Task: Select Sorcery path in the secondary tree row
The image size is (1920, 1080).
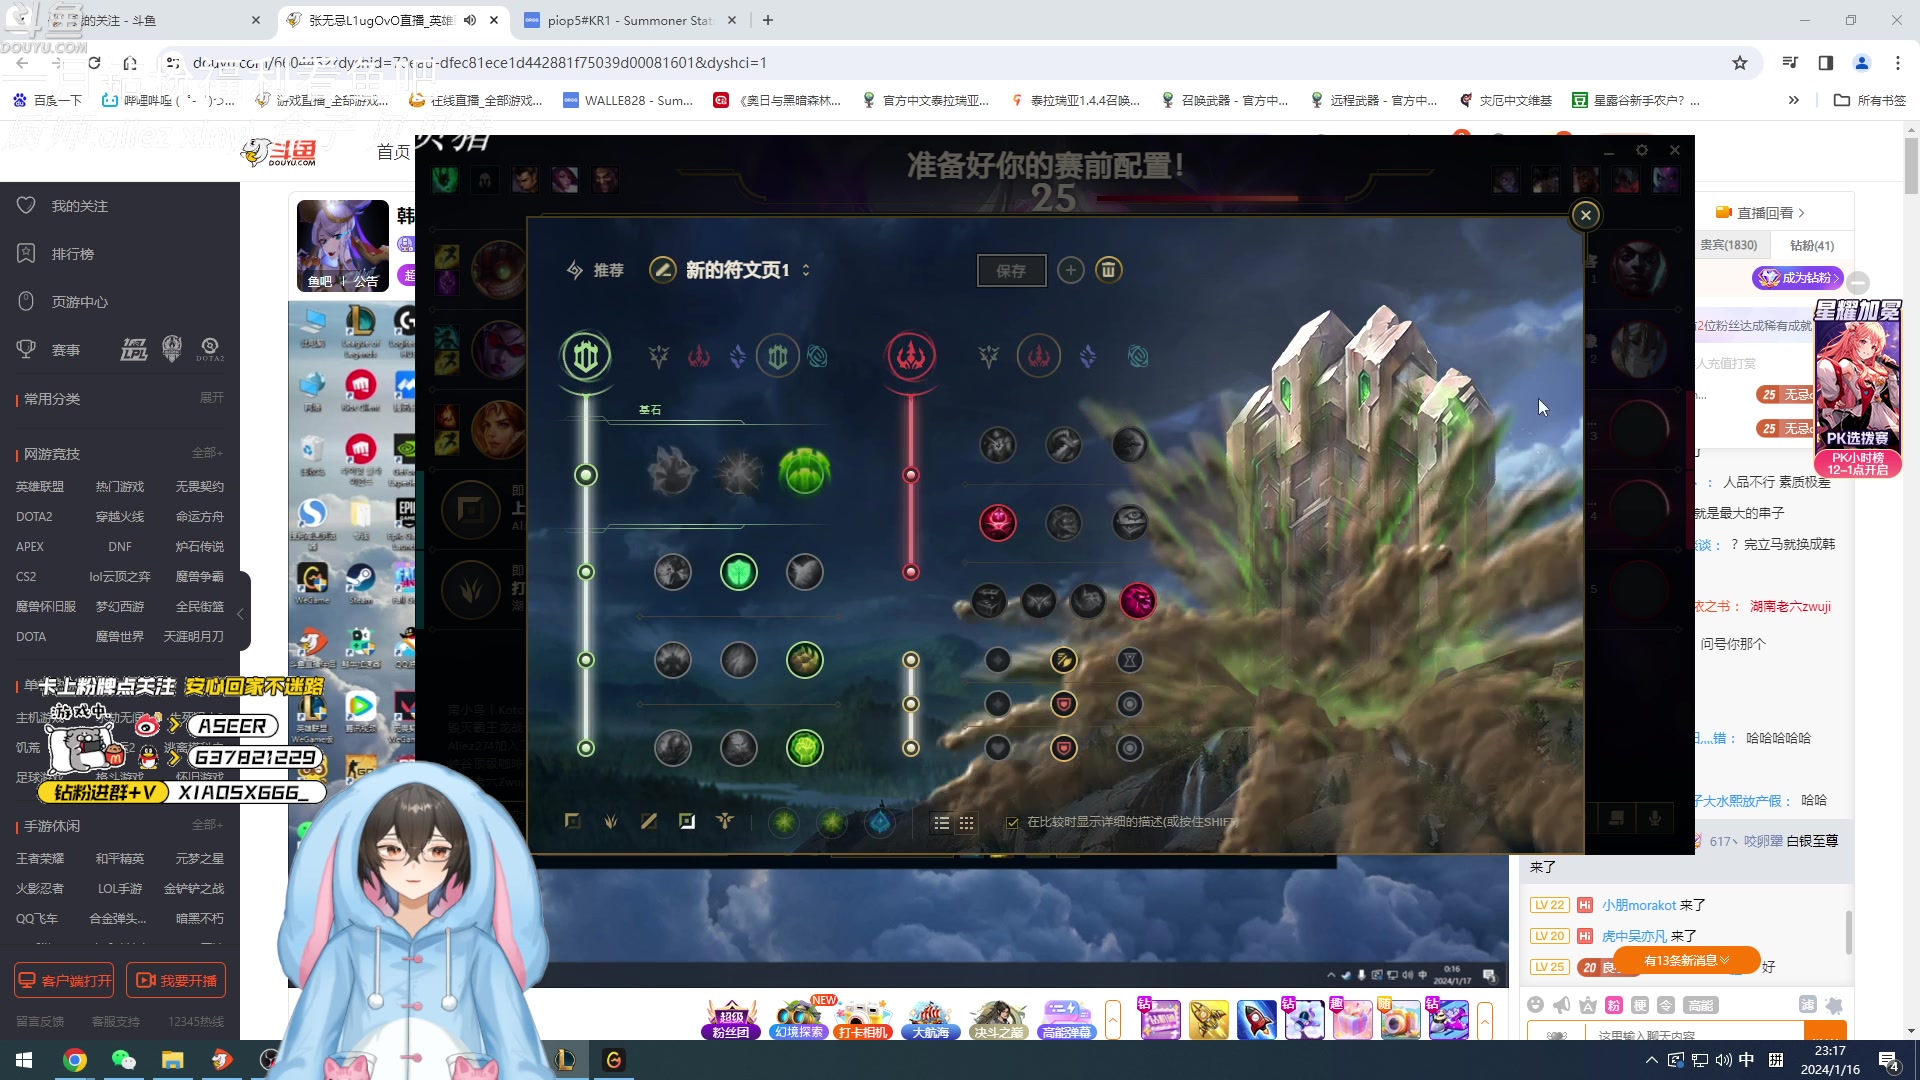Action: [x=1088, y=356]
